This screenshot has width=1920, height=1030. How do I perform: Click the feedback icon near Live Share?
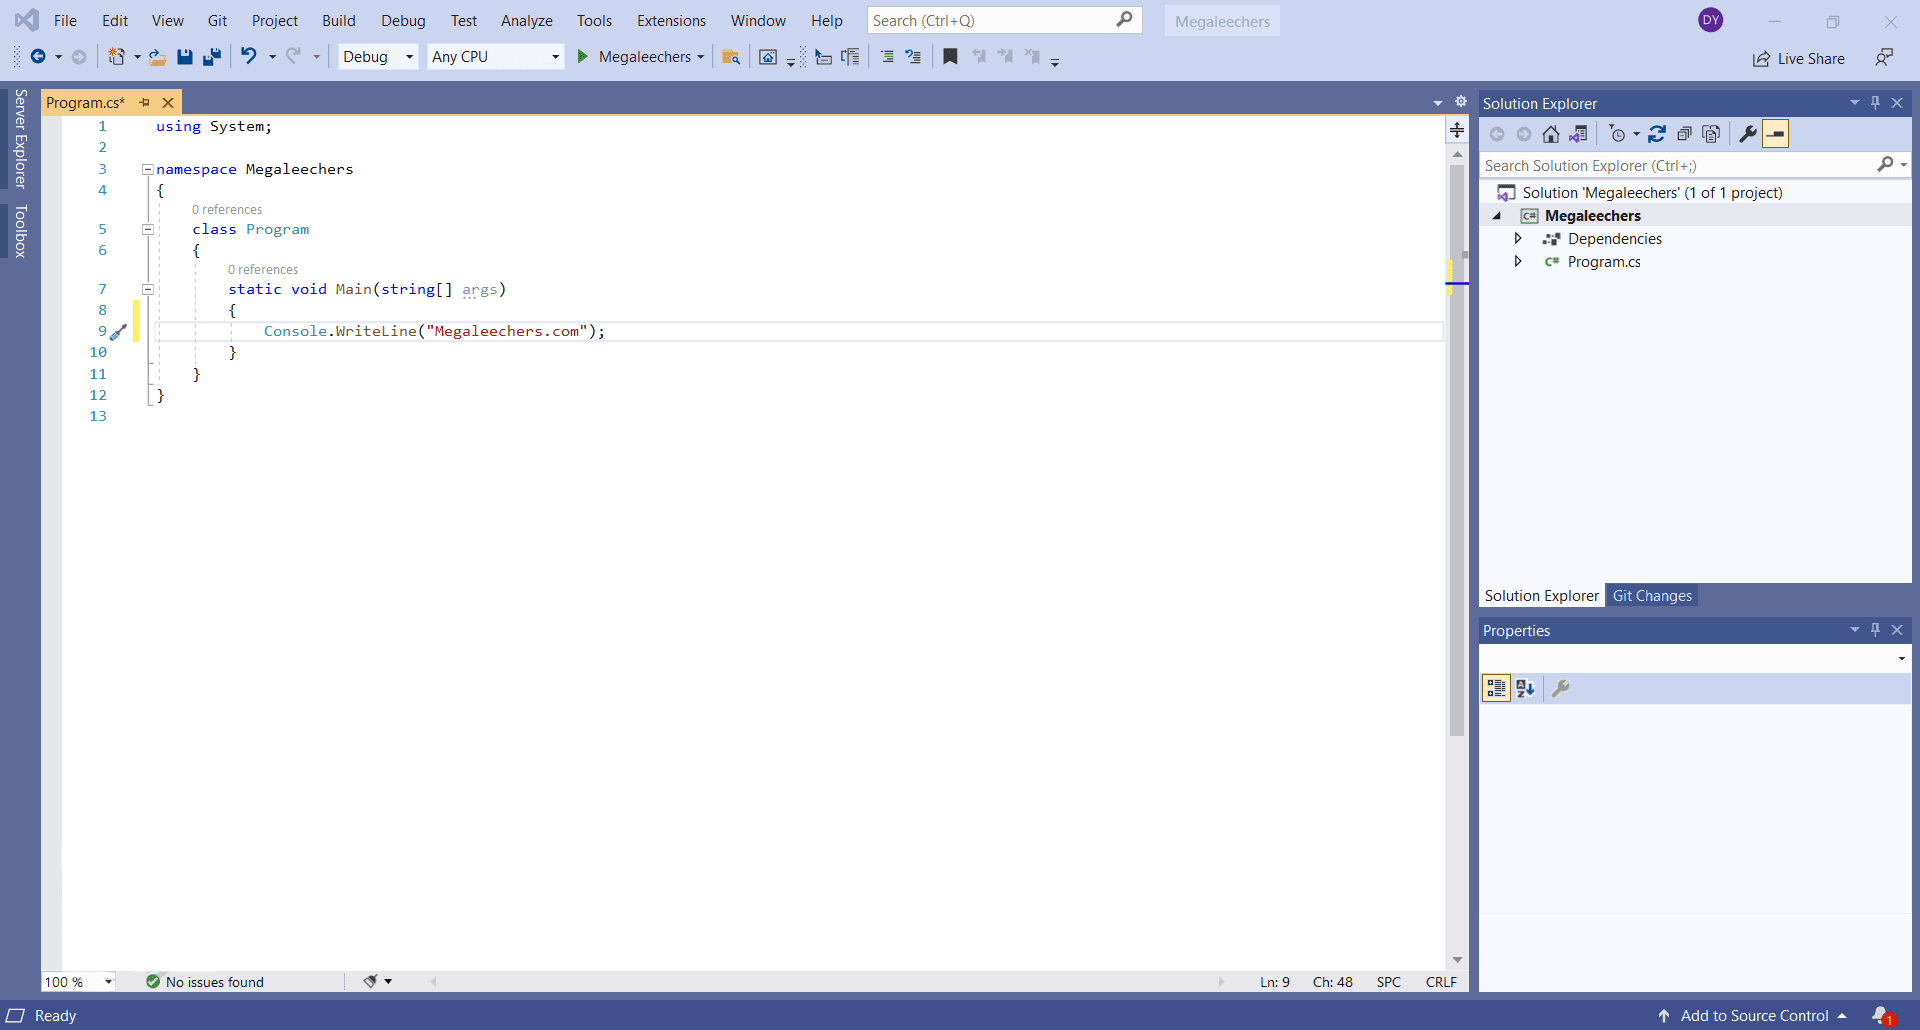[1885, 58]
